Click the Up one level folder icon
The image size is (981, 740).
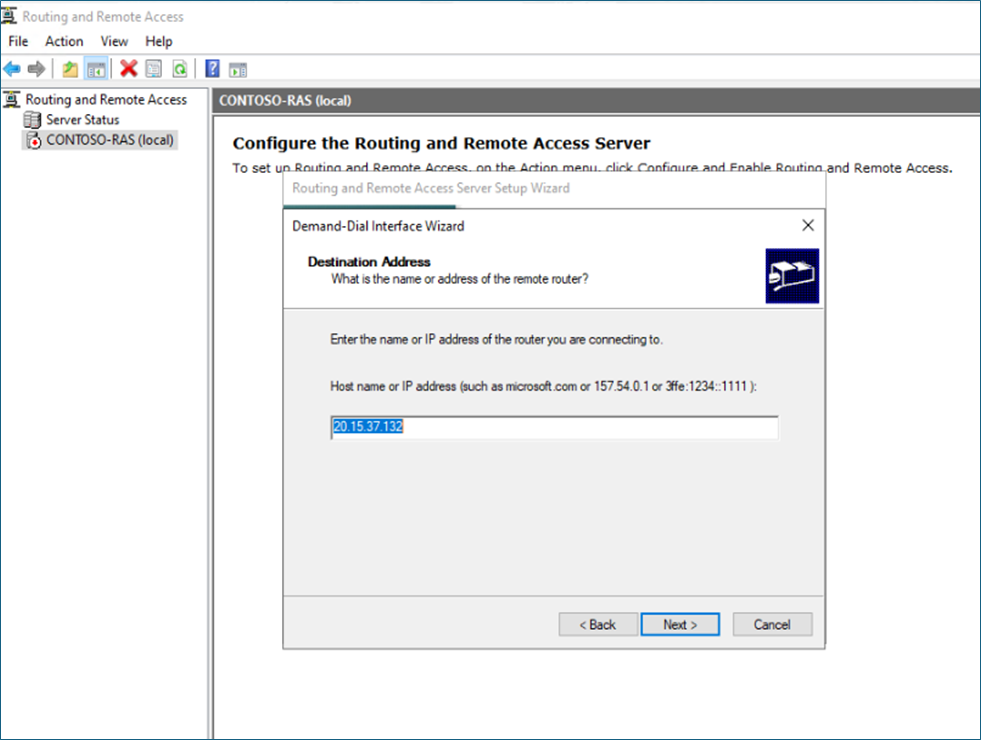tap(70, 69)
